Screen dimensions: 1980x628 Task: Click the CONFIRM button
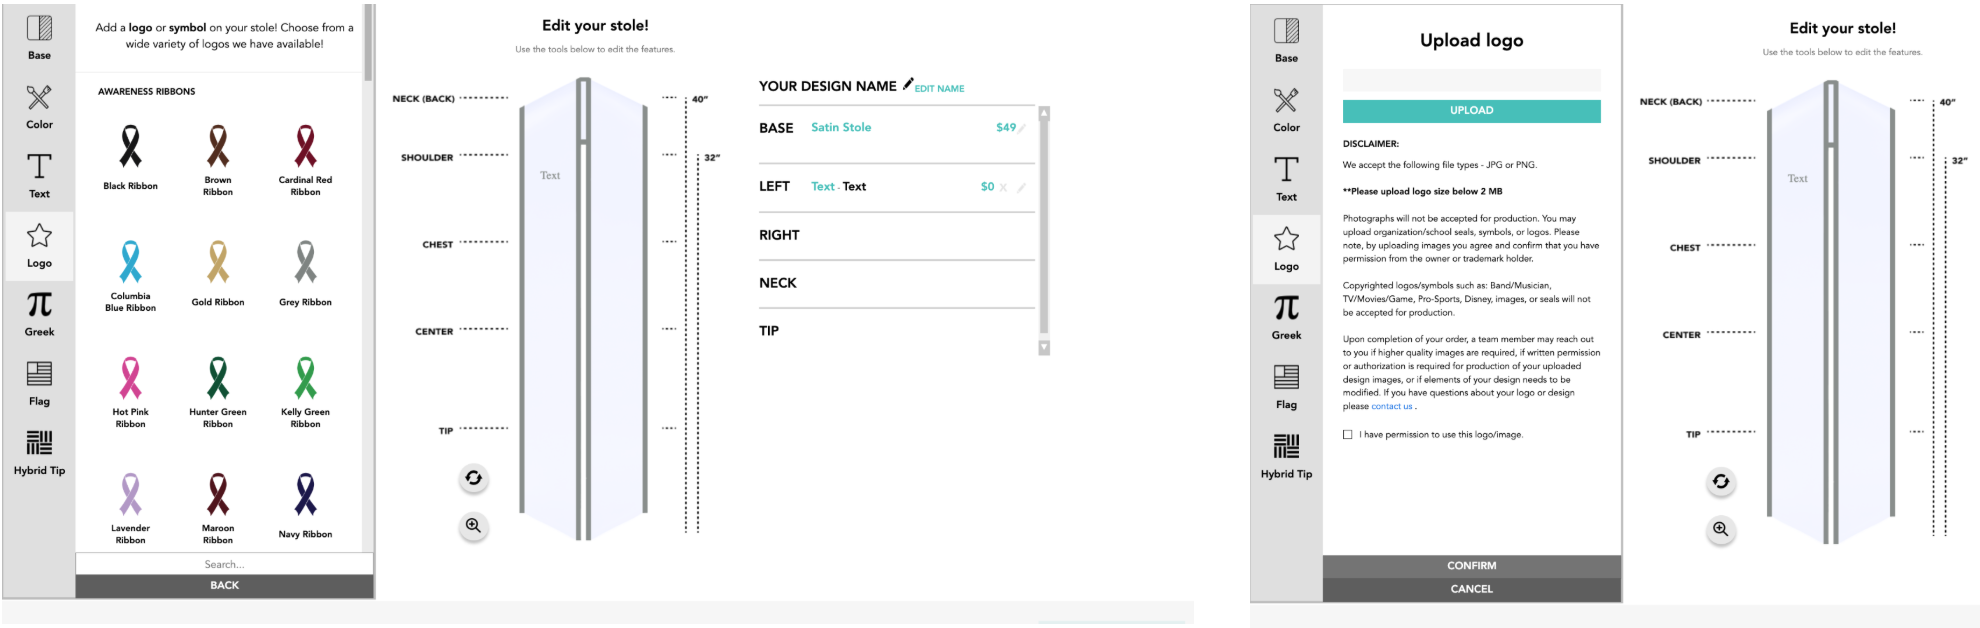point(1471,566)
